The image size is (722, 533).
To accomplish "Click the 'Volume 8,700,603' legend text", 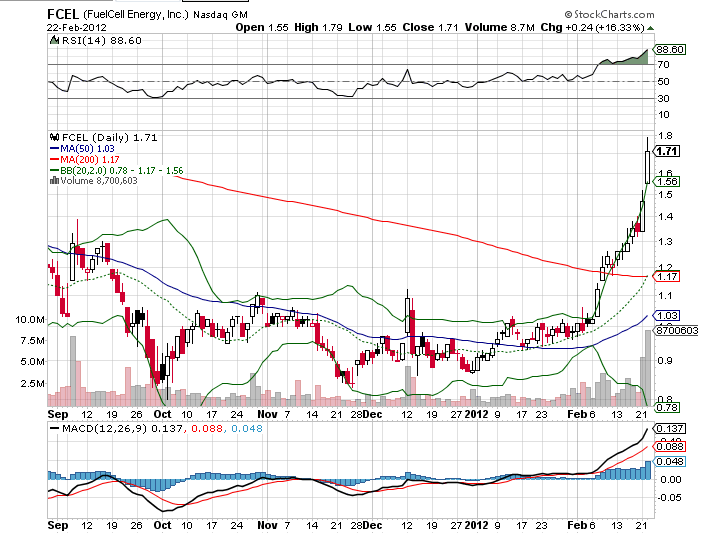I will pos(99,180).
